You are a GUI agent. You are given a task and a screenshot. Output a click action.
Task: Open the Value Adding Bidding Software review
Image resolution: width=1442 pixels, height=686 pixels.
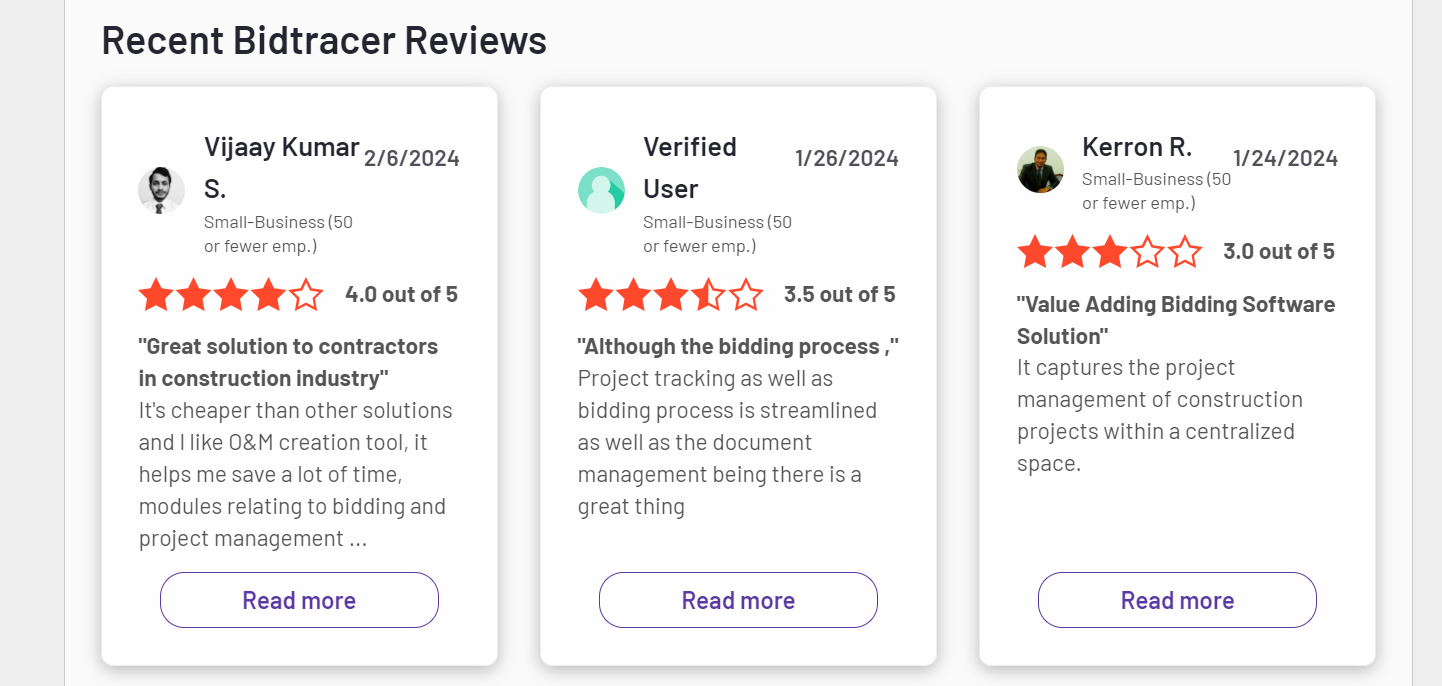pyautogui.click(x=1176, y=320)
